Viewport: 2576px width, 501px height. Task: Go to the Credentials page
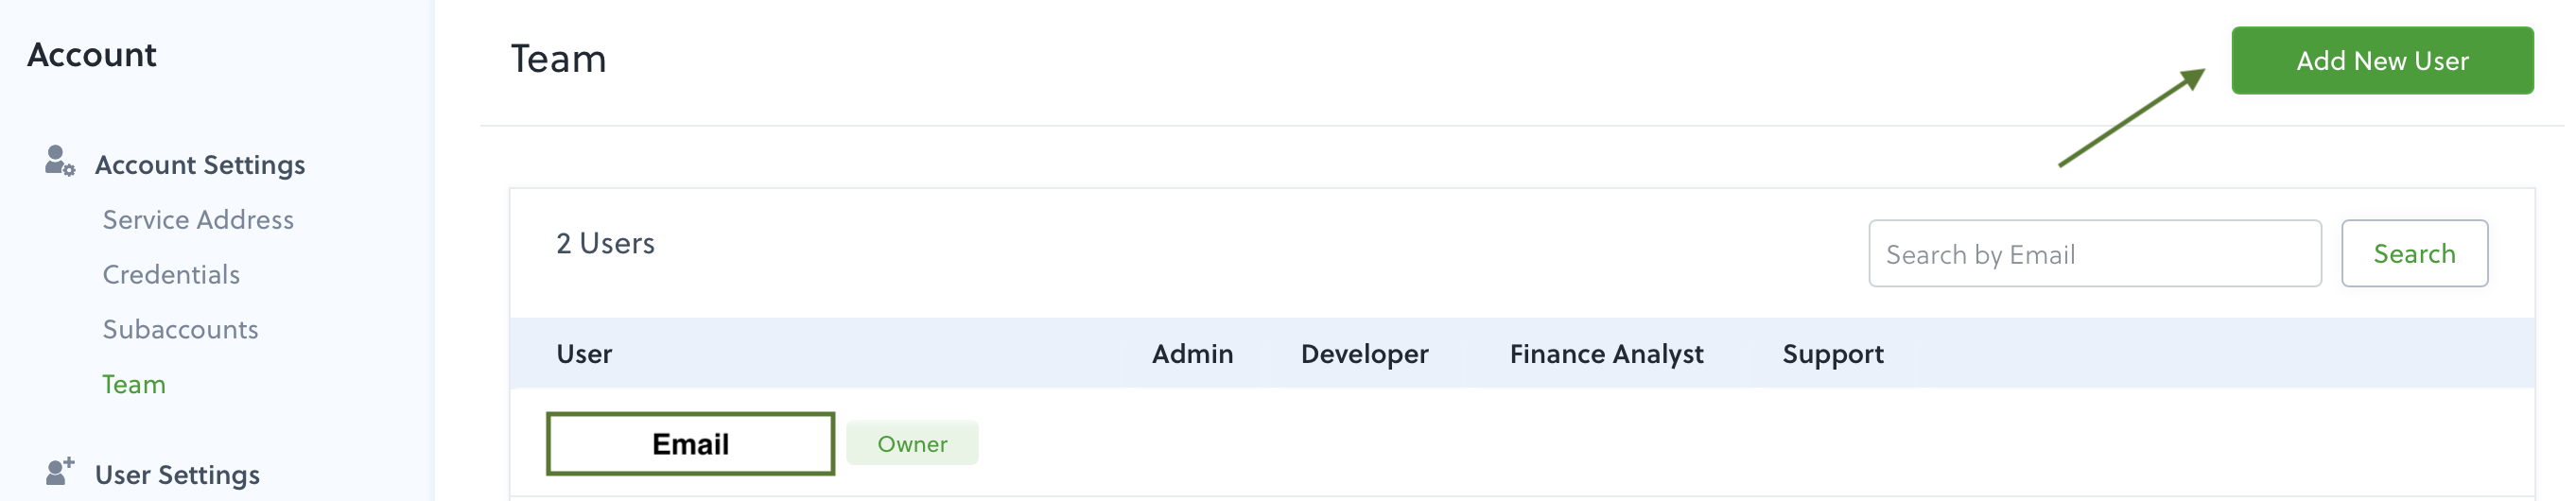point(171,275)
